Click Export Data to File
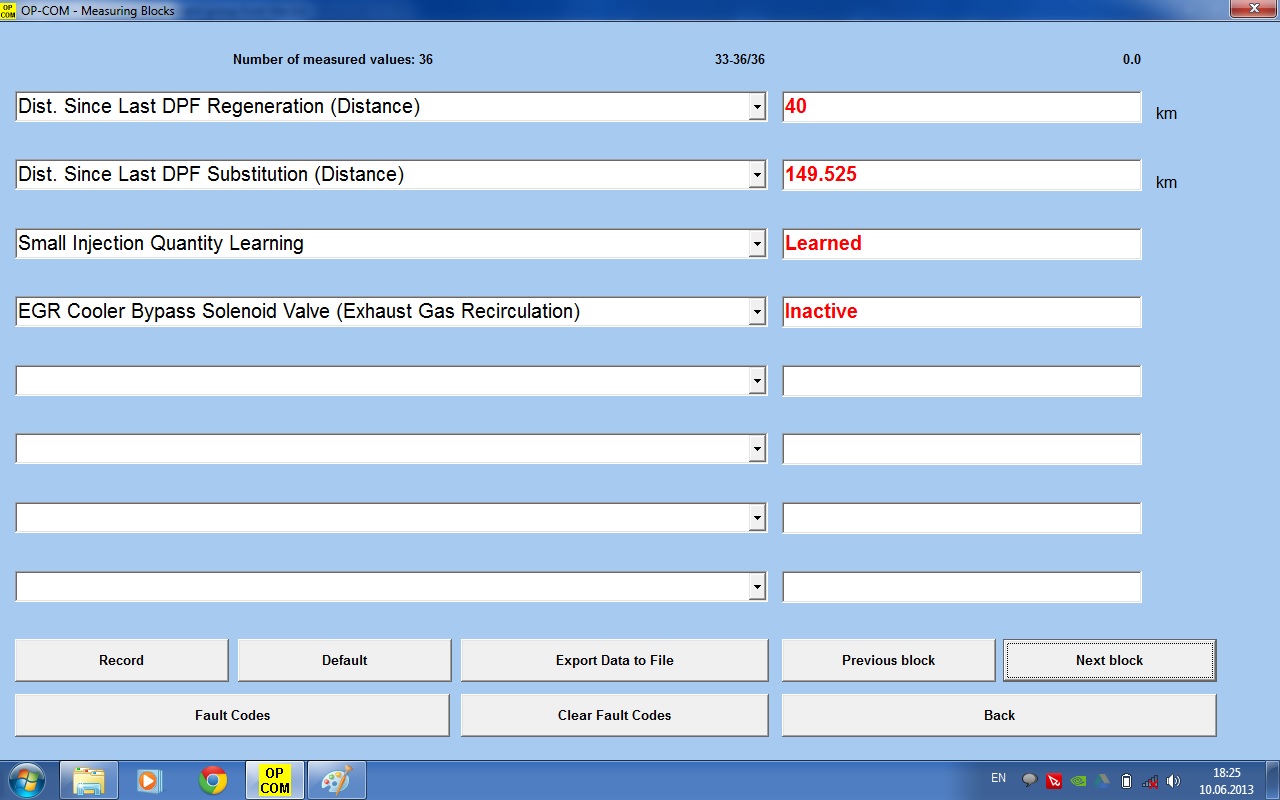1280x800 pixels. pos(614,660)
